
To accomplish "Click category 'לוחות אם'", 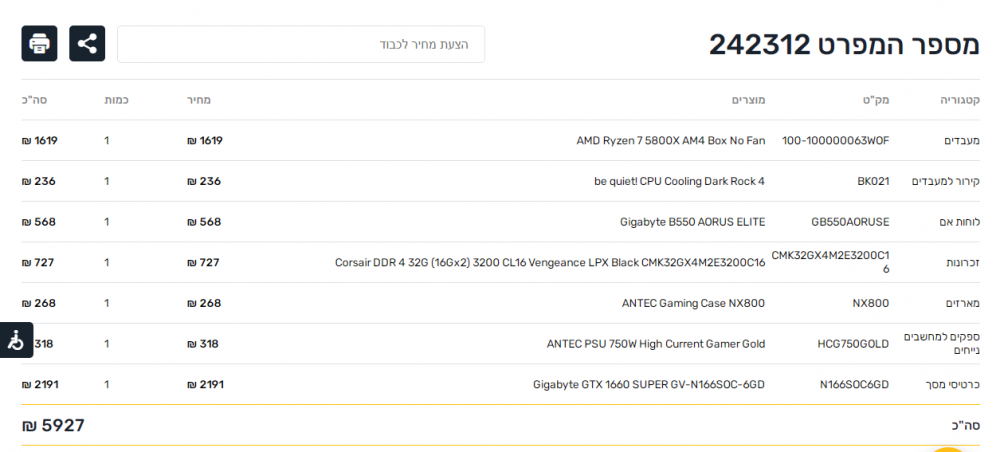I will pos(960,222).
